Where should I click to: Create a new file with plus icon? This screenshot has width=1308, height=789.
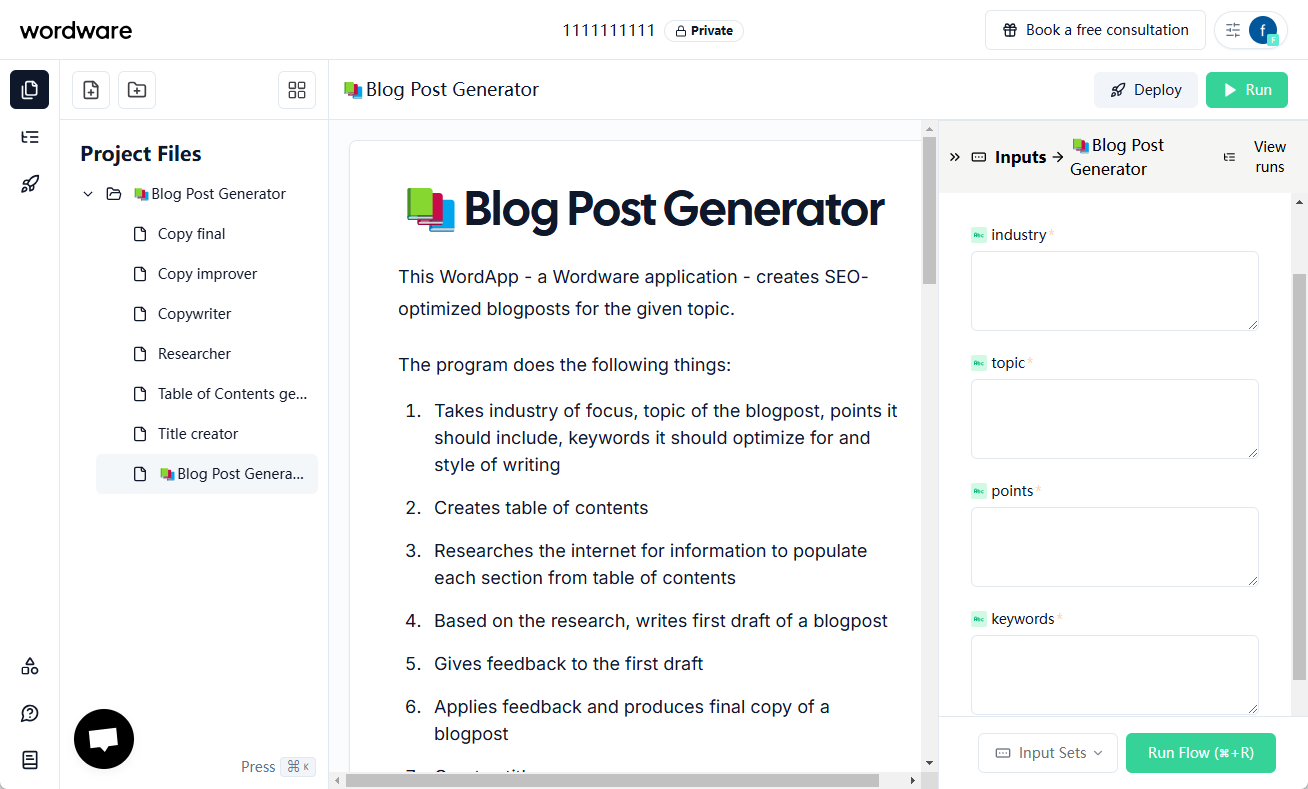[x=91, y=90]
